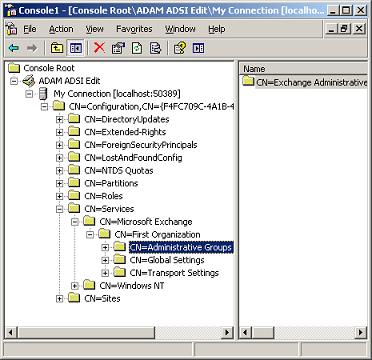Screen dimensions: 372x360
Task: Toggle the Show/Hide Console Tree icon
Action: point(75,48)
